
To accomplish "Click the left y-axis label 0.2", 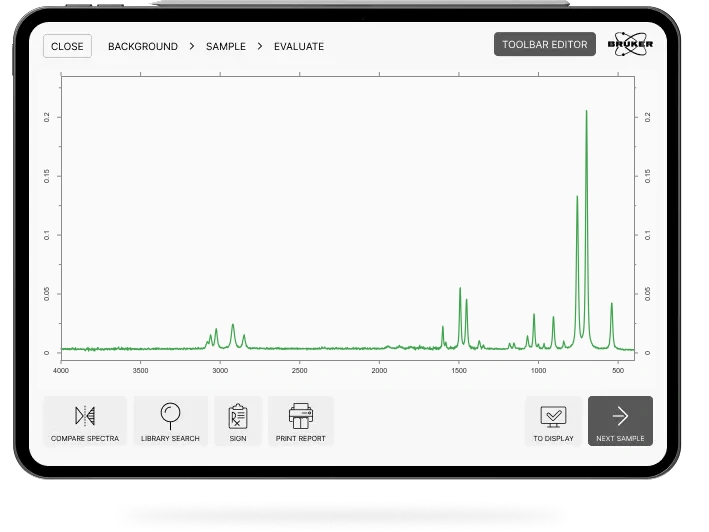I will pos(47,118).
